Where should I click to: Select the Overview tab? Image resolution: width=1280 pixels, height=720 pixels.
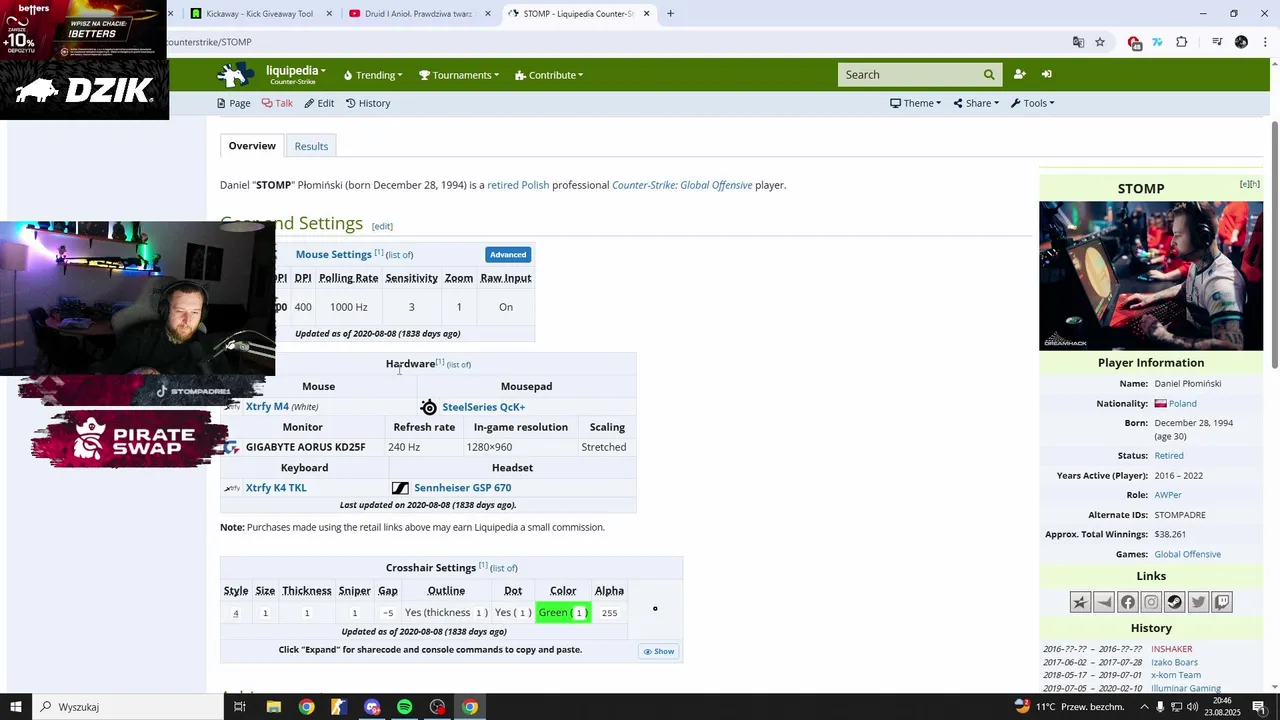click(252, 146)
